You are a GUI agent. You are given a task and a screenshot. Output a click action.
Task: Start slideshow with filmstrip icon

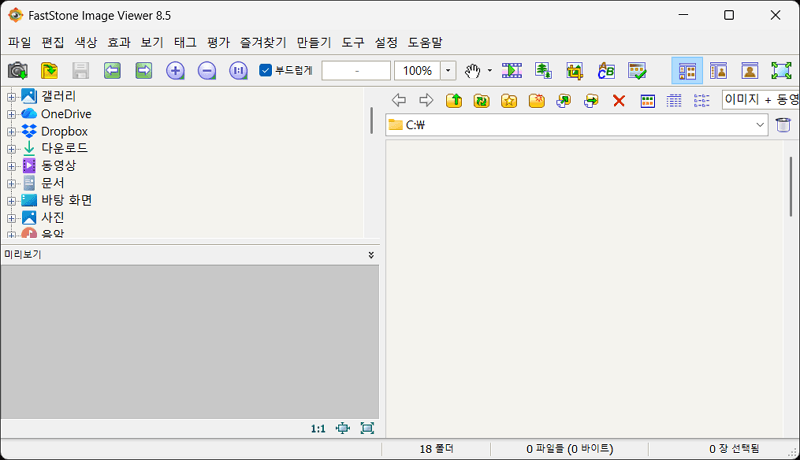point(512,70)
